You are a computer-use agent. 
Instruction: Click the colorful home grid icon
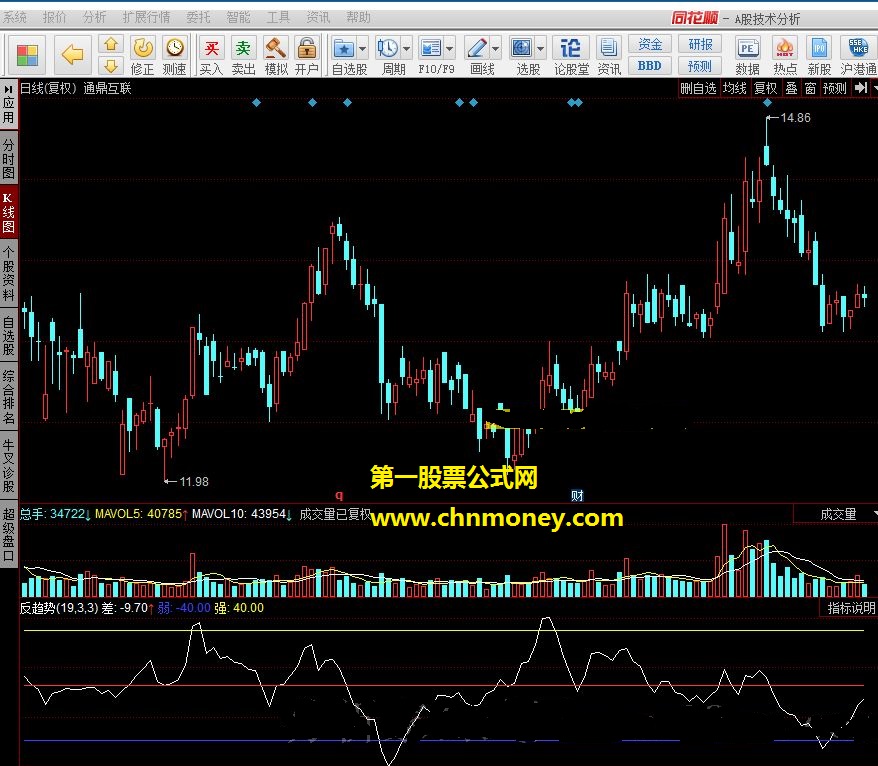27,55
